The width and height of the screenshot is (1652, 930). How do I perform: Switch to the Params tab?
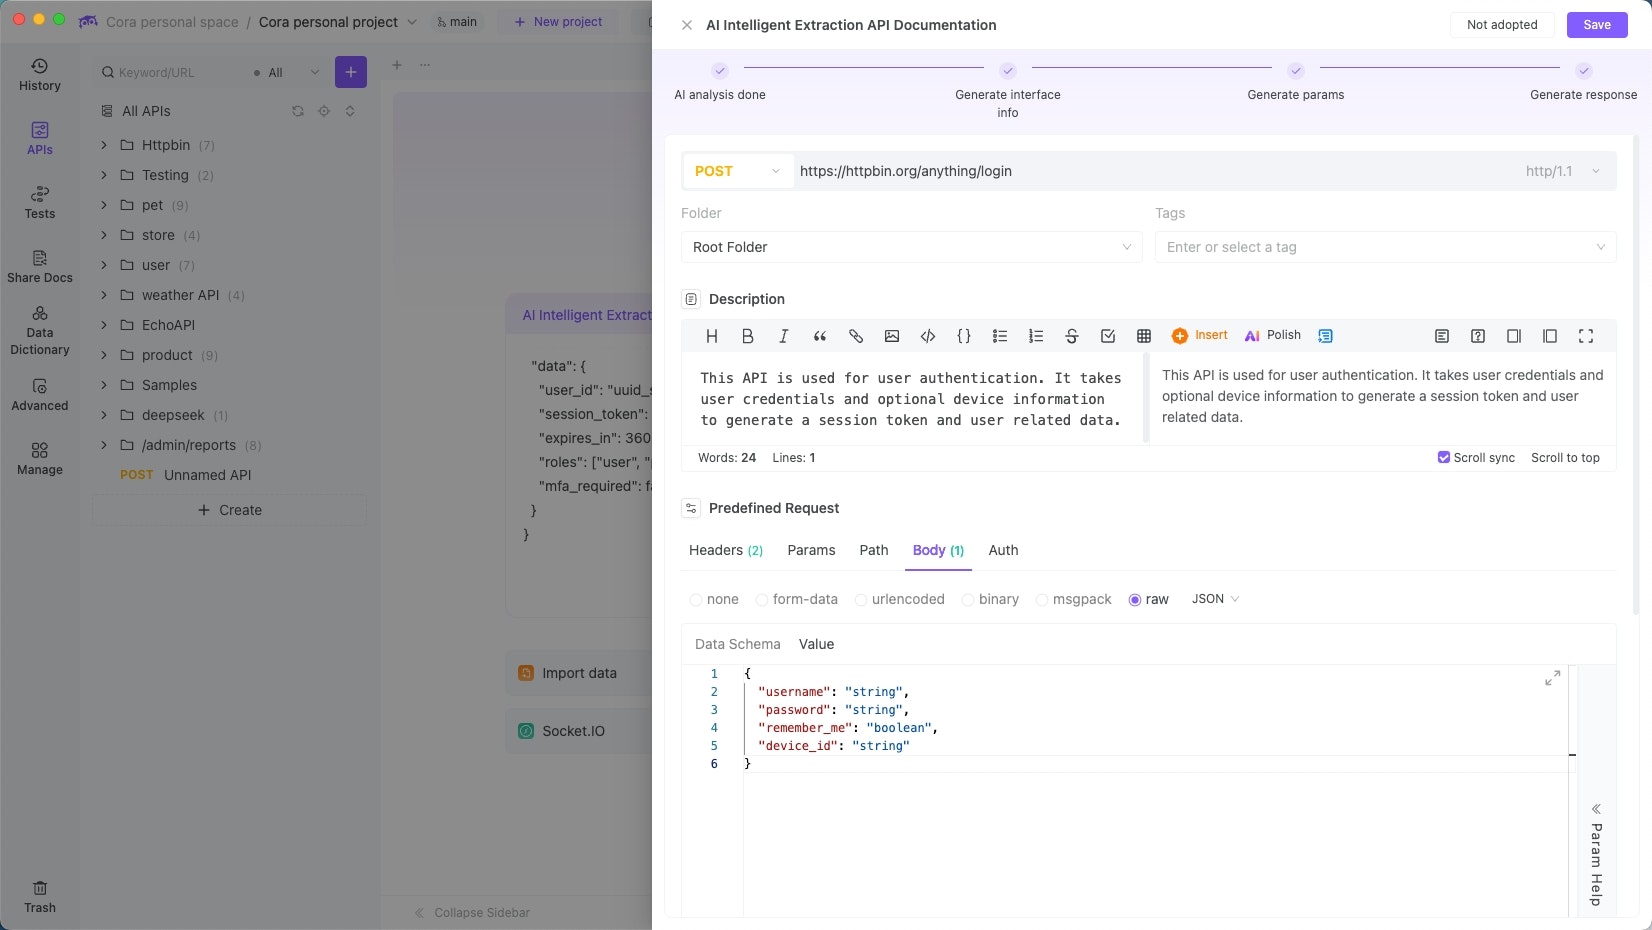click(811, 550)
